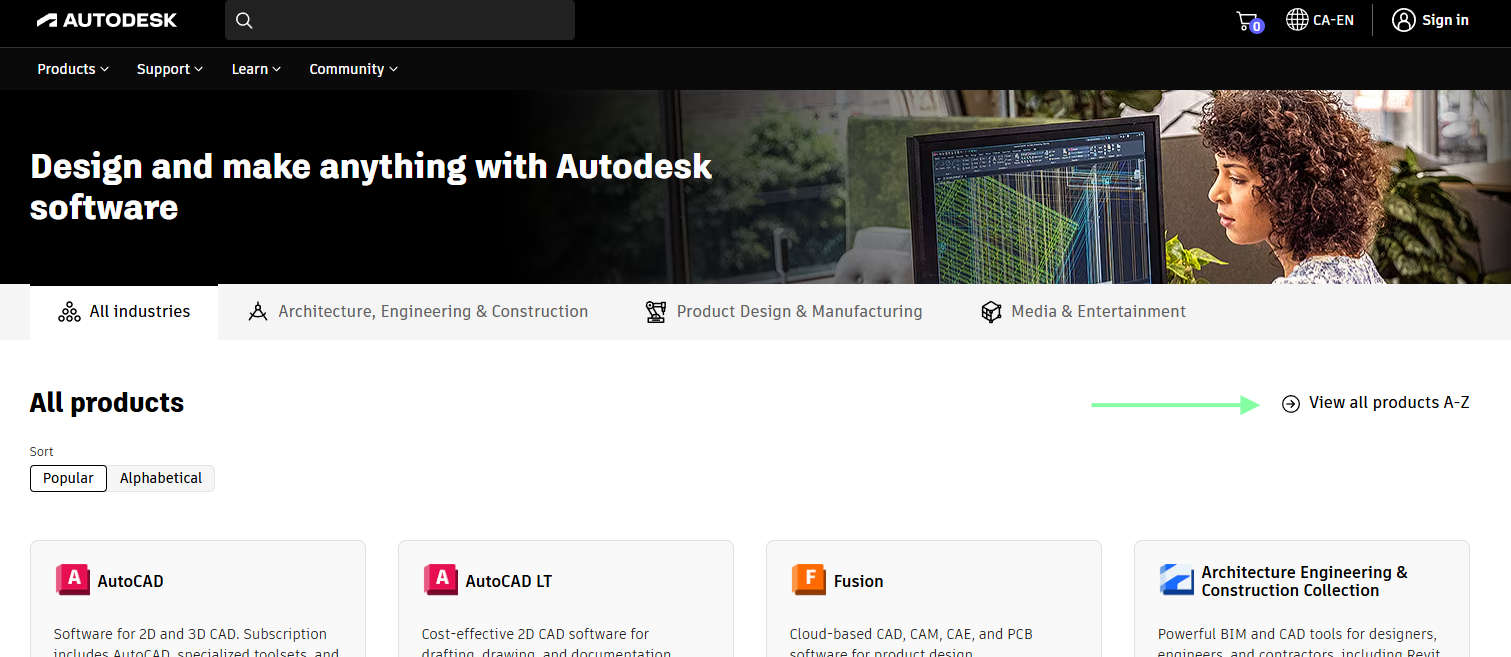Open the shopping cart icon
The height and width of the screenshot is (657, 1511).
pos(1247,20)
